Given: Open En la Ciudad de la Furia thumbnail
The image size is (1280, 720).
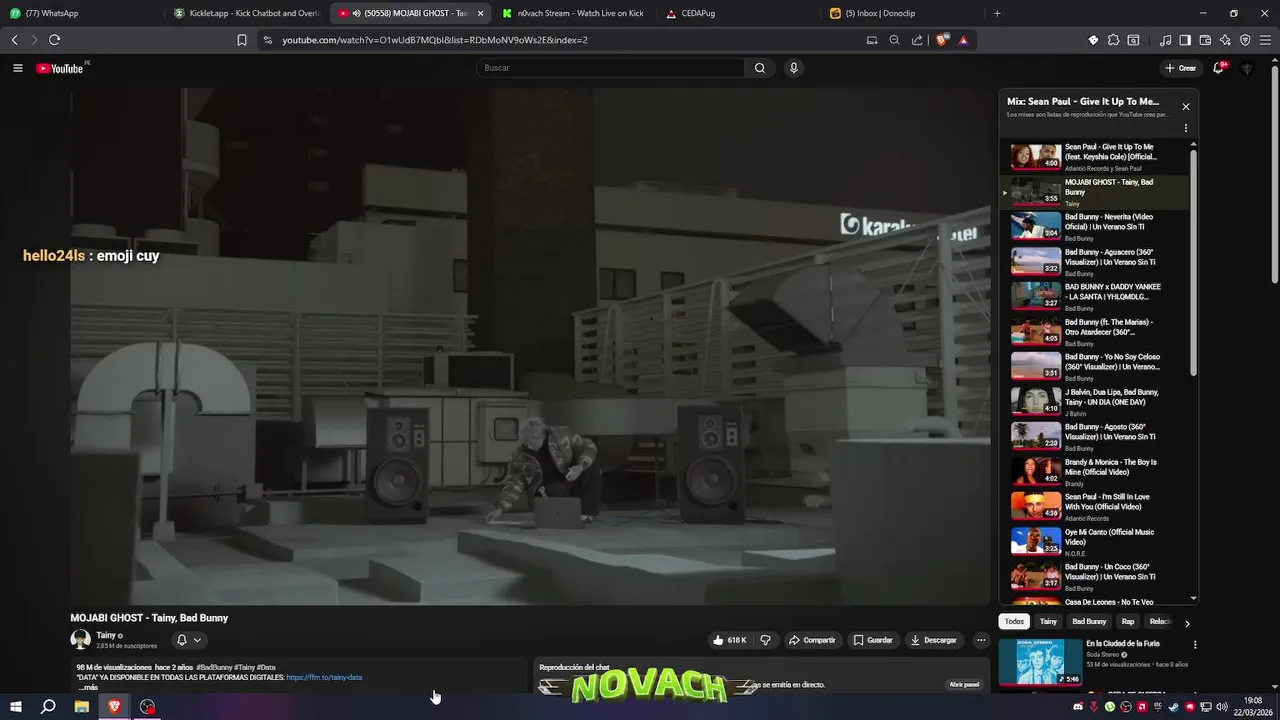Looking at the screenshot, I should (x=1041, y=661).
